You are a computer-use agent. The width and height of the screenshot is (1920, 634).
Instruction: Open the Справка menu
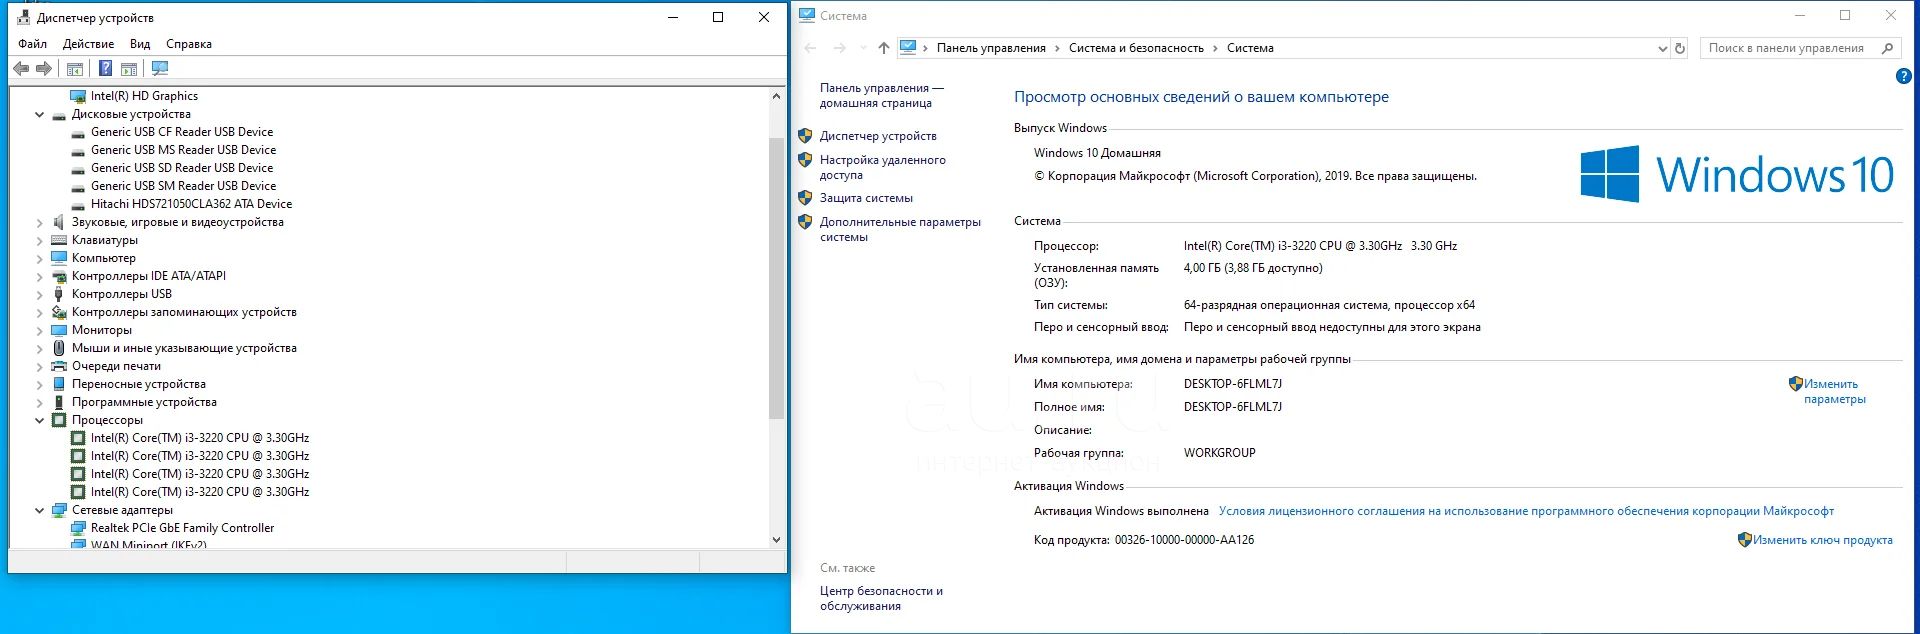[x=189, y=44]
